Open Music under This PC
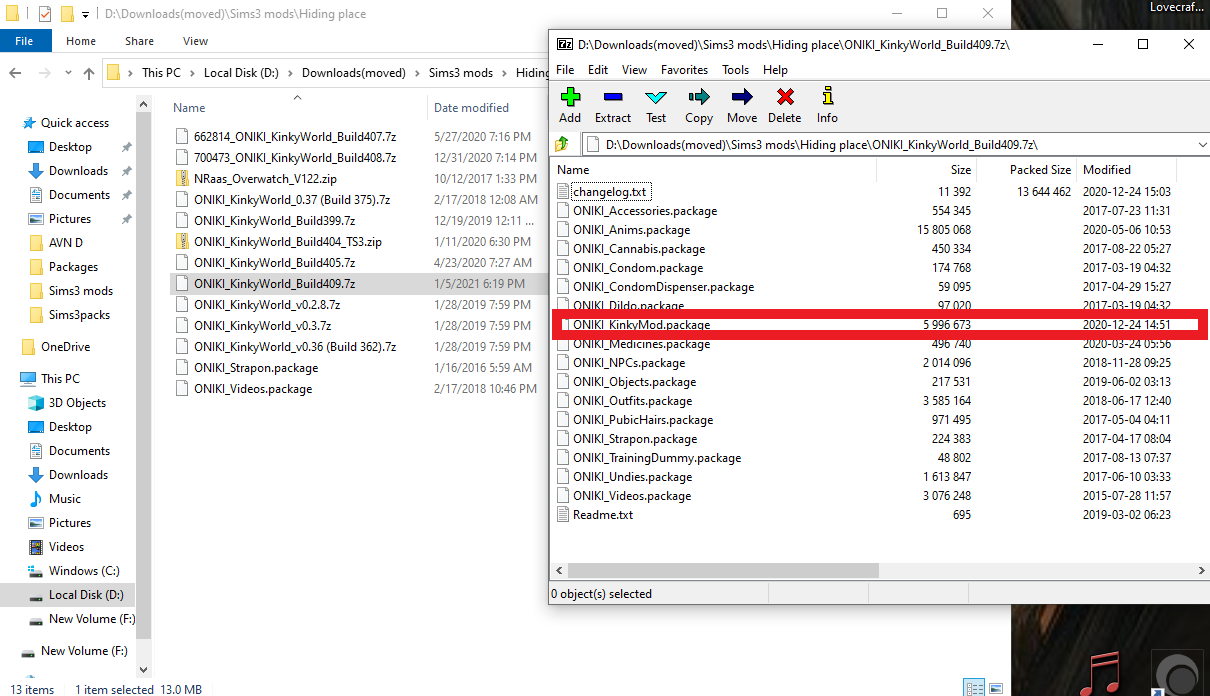This screenshot has width=1210, height=696. pos(65,499)
